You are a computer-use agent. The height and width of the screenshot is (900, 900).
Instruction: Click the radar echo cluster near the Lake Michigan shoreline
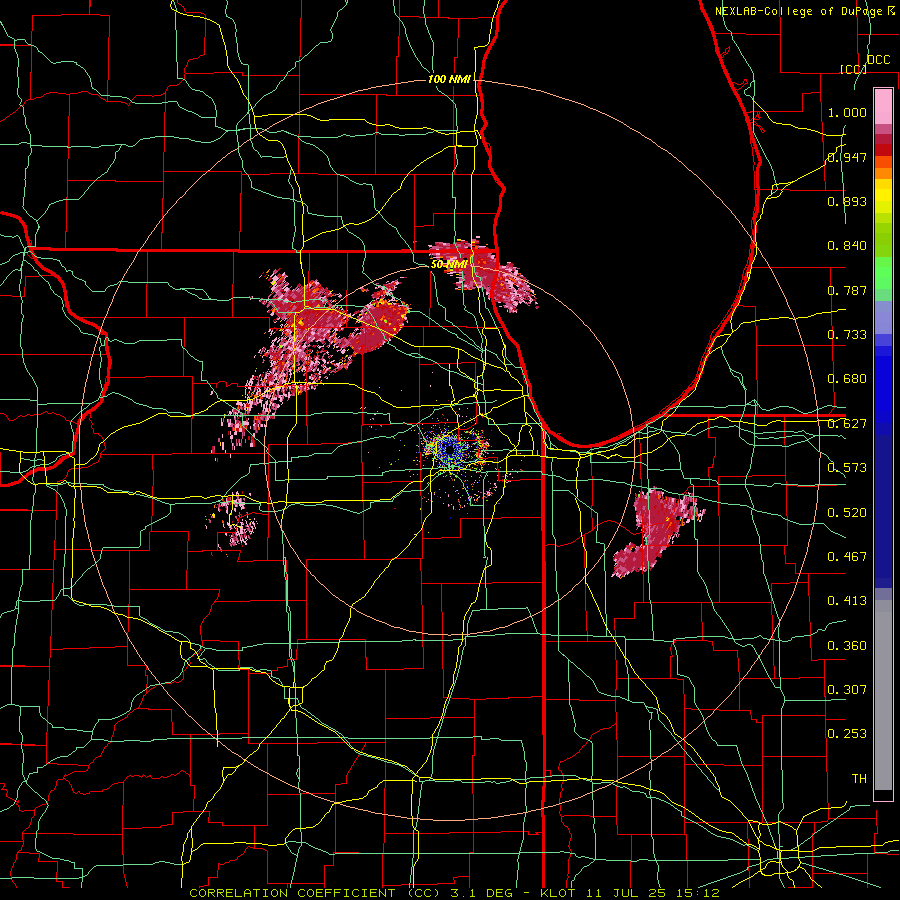(x=483, y=274)
